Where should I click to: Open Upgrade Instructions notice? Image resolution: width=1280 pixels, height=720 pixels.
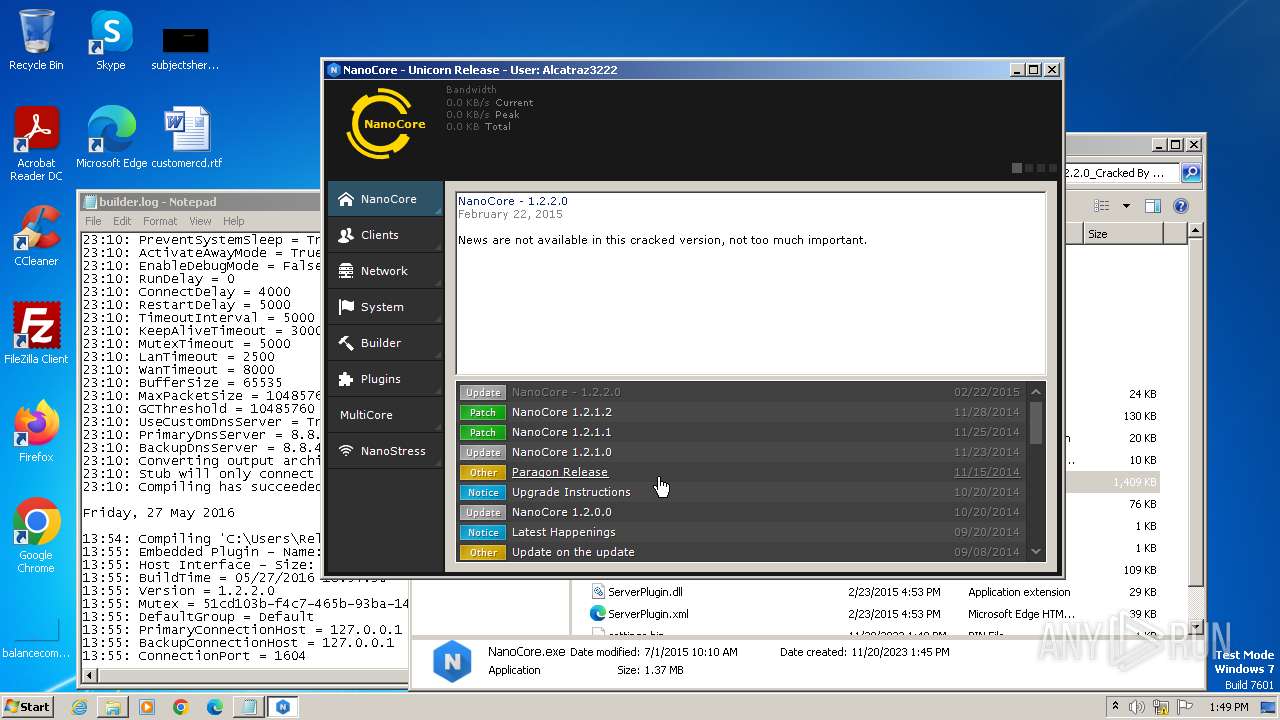click(741, 492)
